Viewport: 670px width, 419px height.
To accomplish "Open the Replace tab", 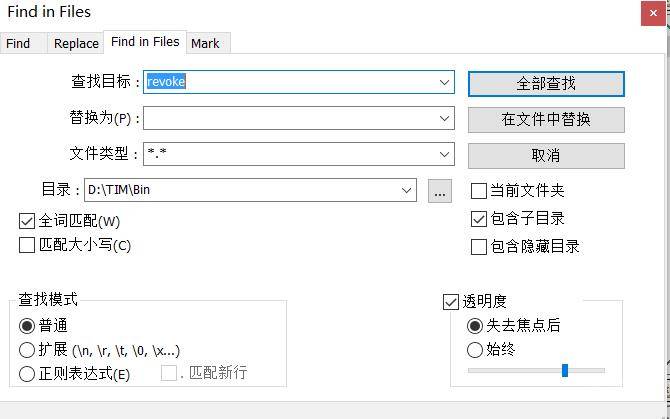I will point(76,43).
